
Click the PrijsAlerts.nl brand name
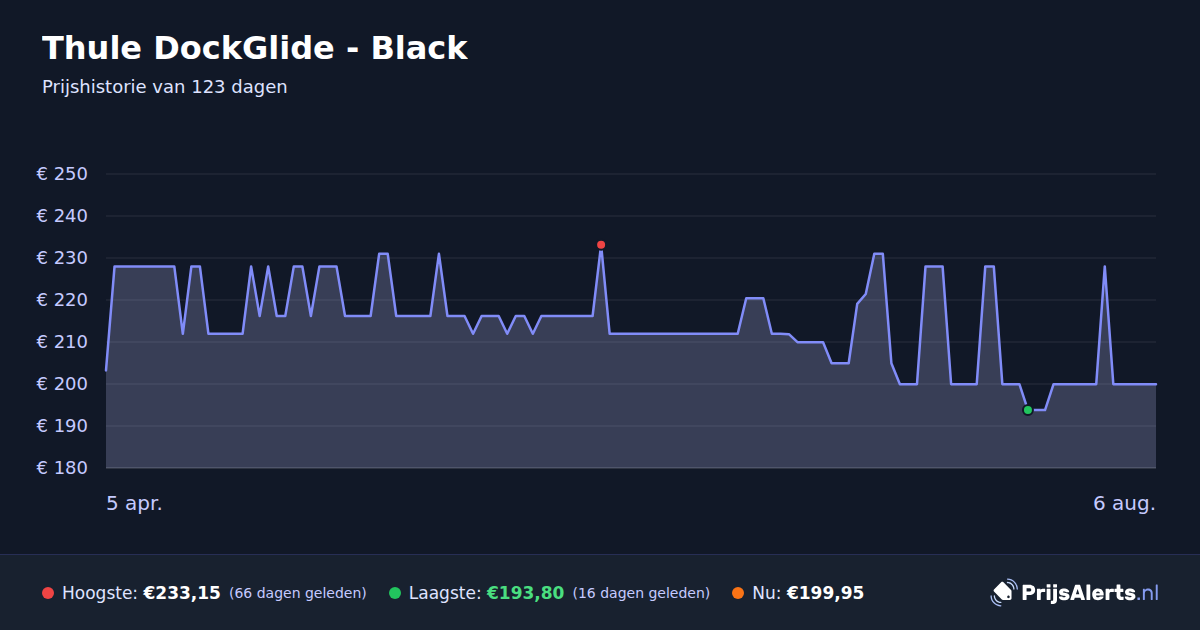[1090, 593]
